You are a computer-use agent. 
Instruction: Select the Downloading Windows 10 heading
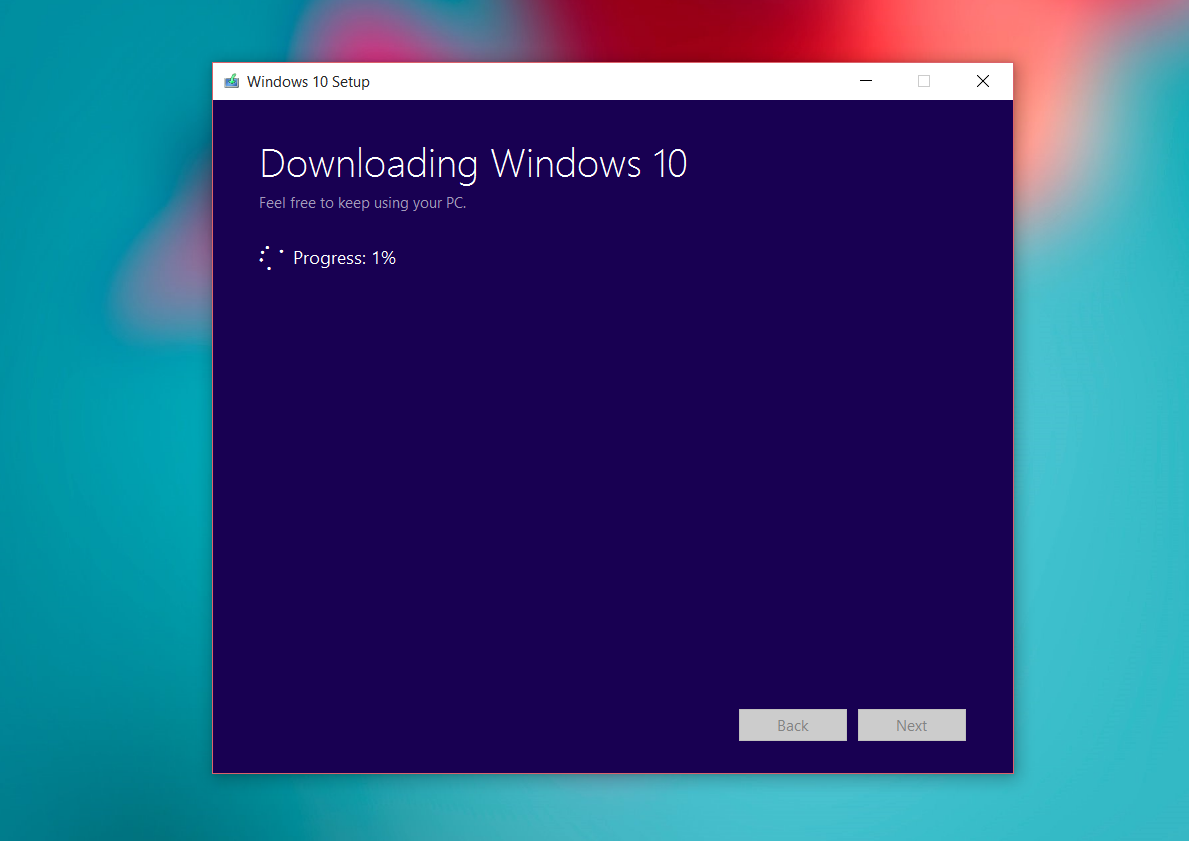coord(473,164)
